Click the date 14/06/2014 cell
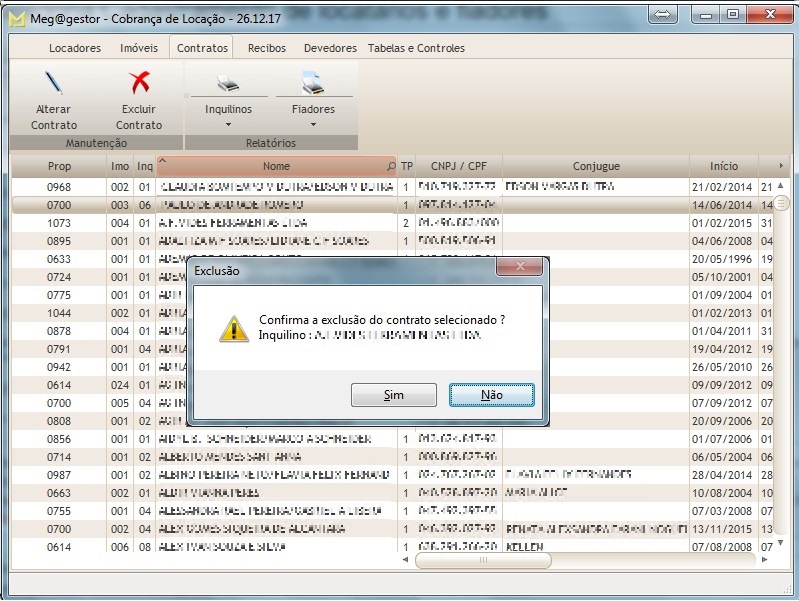Screen dimensions: 799x601 tap(722, 205)
